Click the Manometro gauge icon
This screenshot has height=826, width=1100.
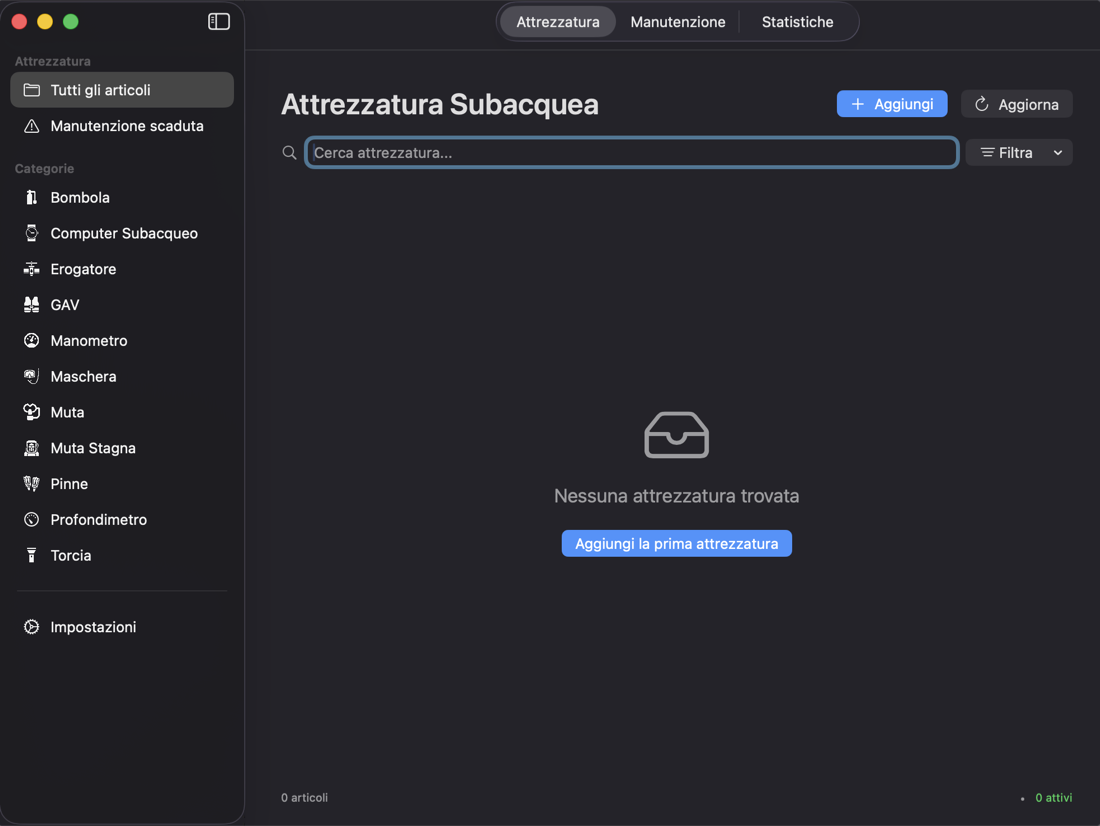(x=32, y=341)
